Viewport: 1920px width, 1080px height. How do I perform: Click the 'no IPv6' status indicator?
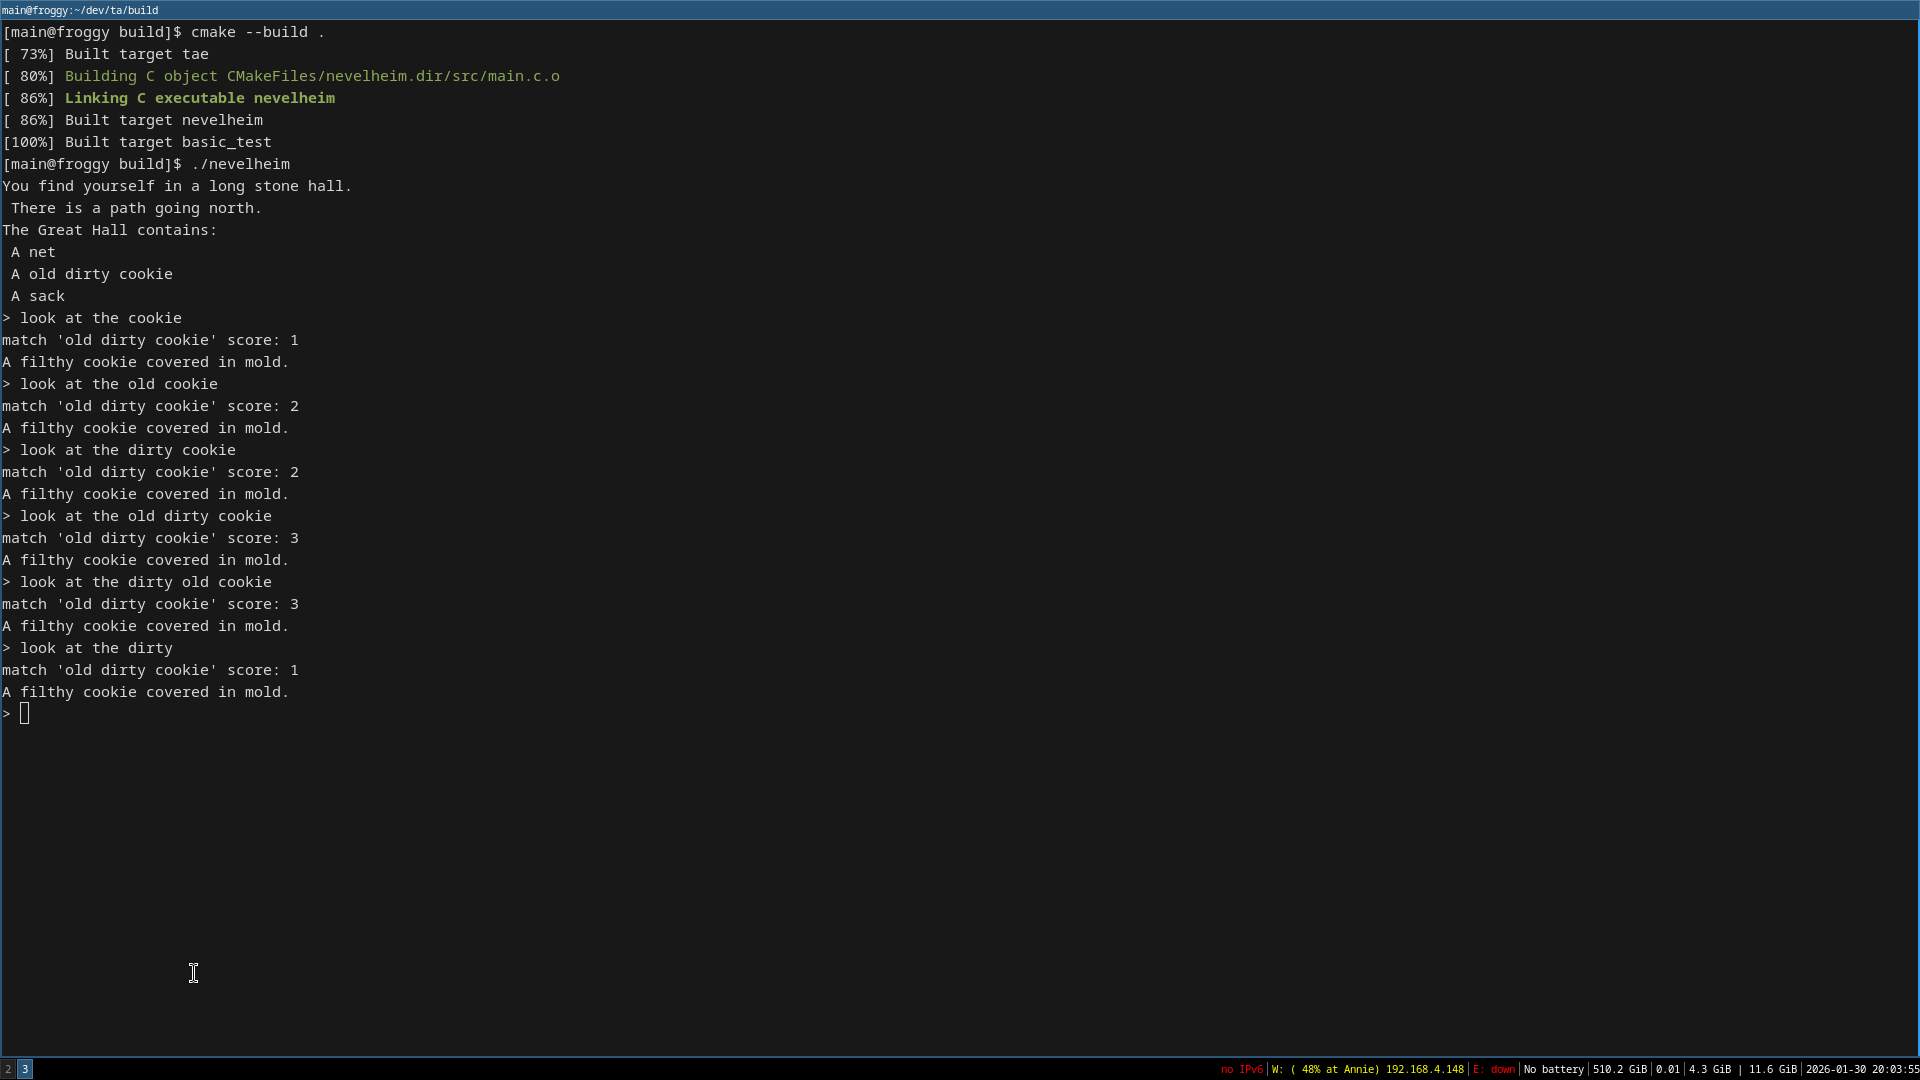coord(1241,1069)
